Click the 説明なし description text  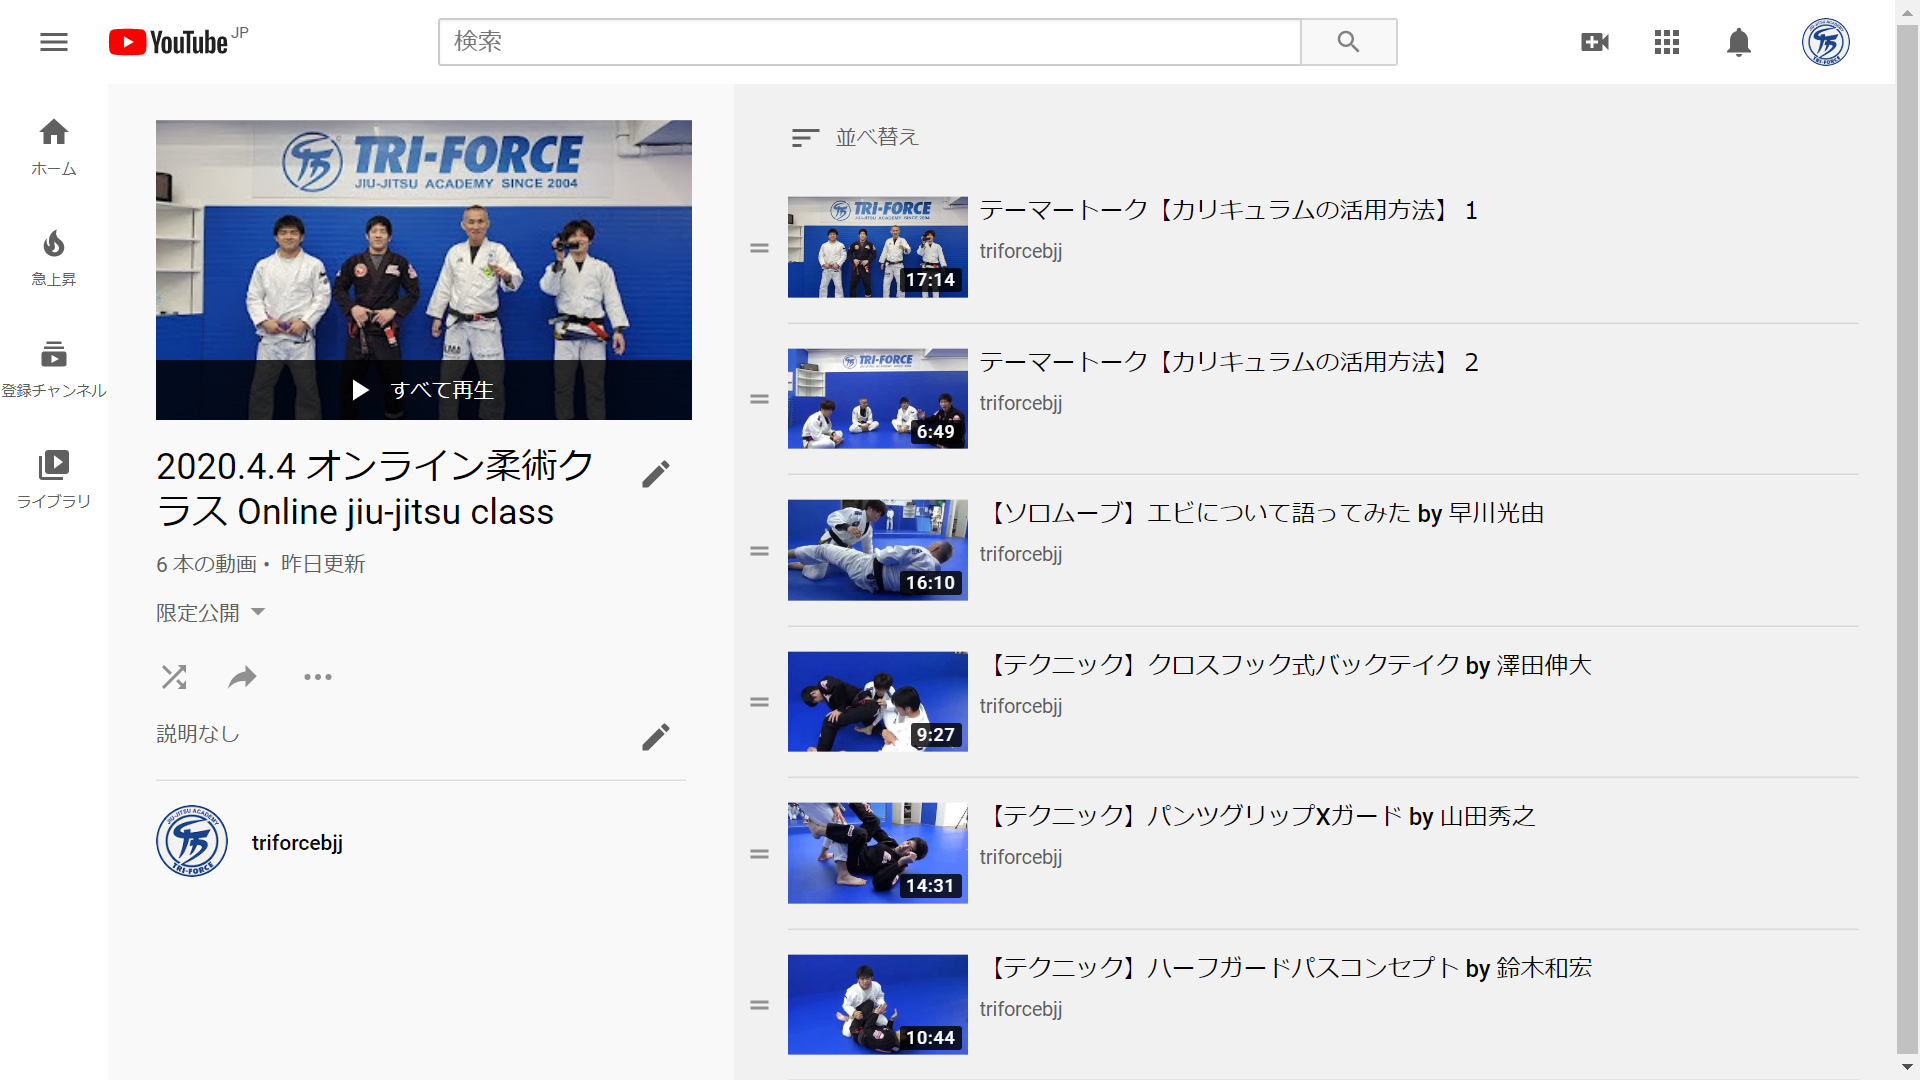pyautogui.click(x=198, y=734)
